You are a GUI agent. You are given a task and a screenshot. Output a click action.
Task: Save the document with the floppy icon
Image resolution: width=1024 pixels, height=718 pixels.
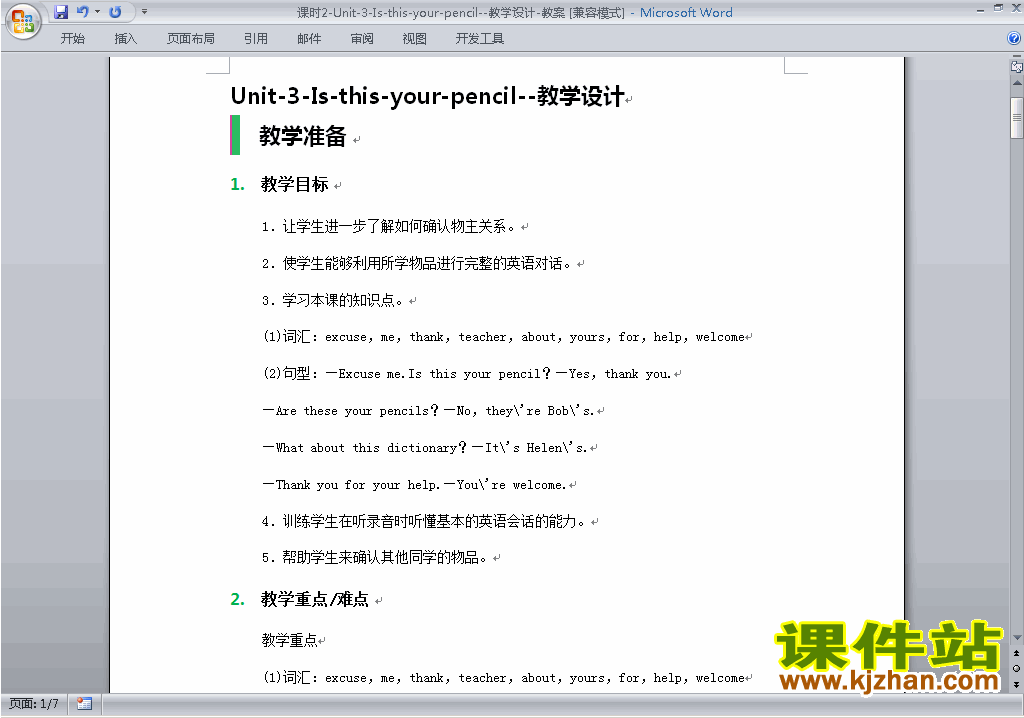[61, 12]
